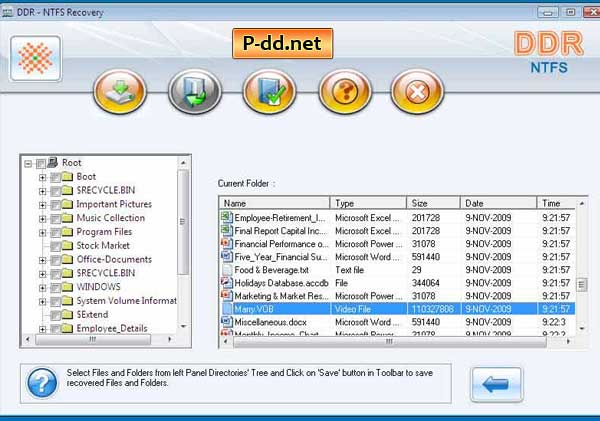
Task: Click the book with green checkmark icon
Action: (x=270, y=92)
